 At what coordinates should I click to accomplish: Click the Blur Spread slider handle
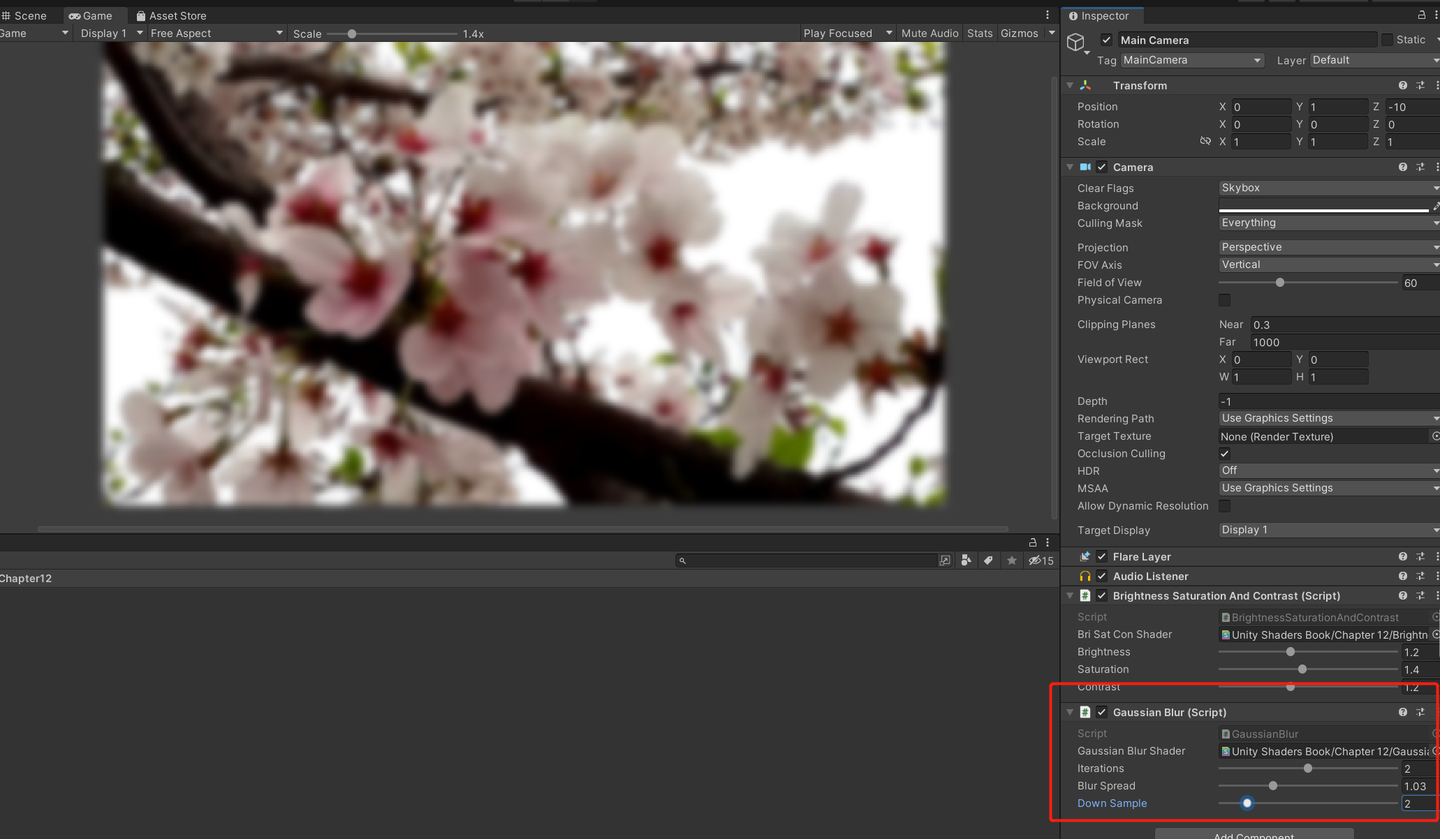point(1273,786)
